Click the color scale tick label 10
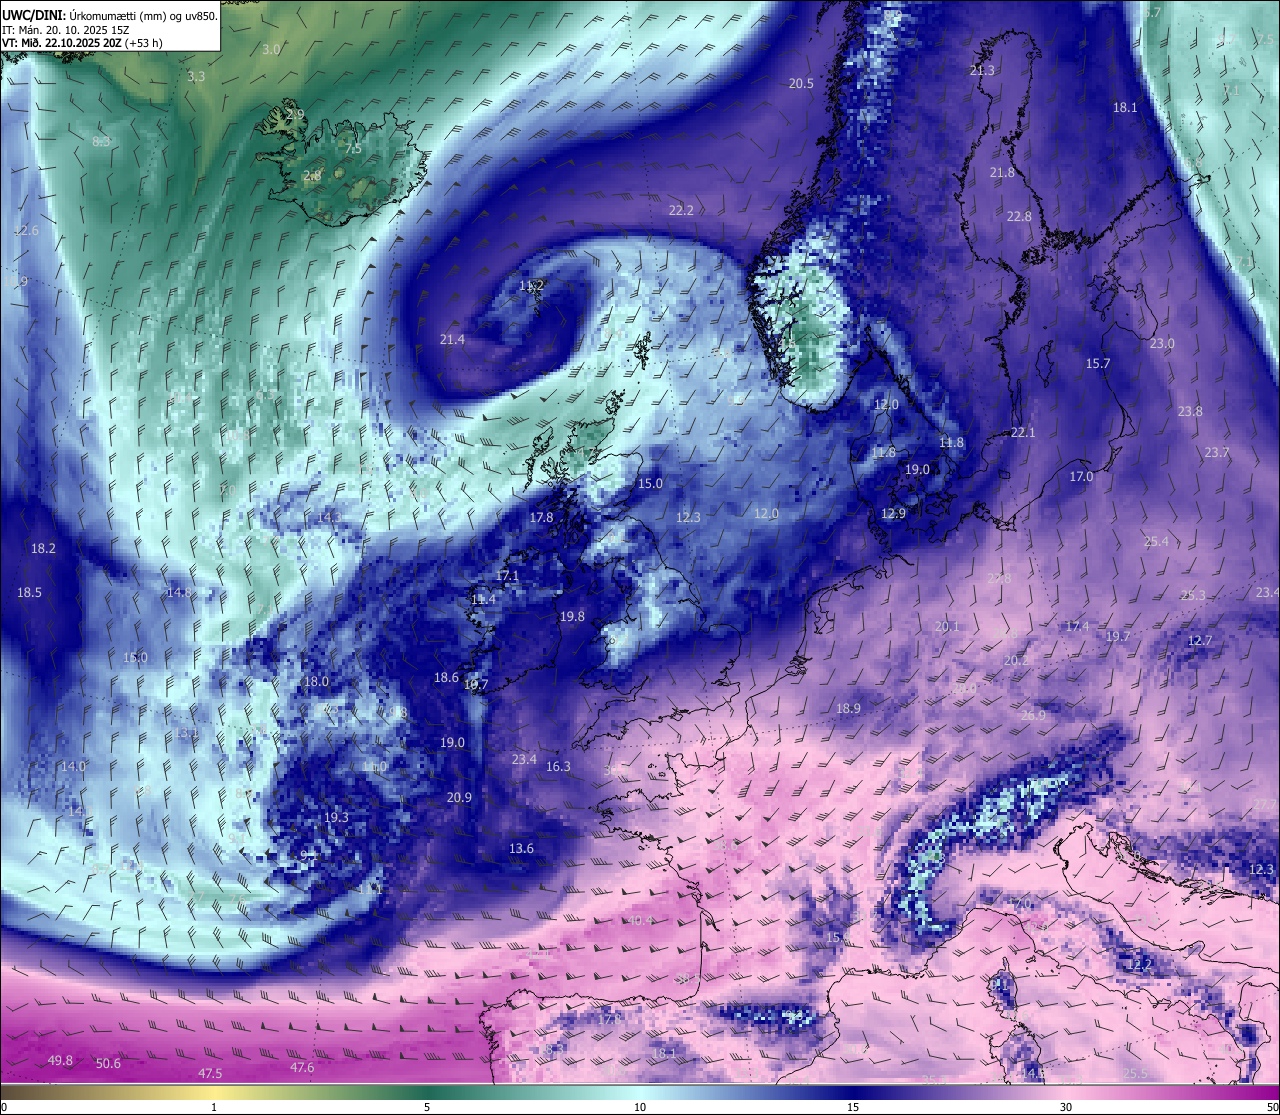This screenshot has height=1115, width=1280. point(640,1107)
